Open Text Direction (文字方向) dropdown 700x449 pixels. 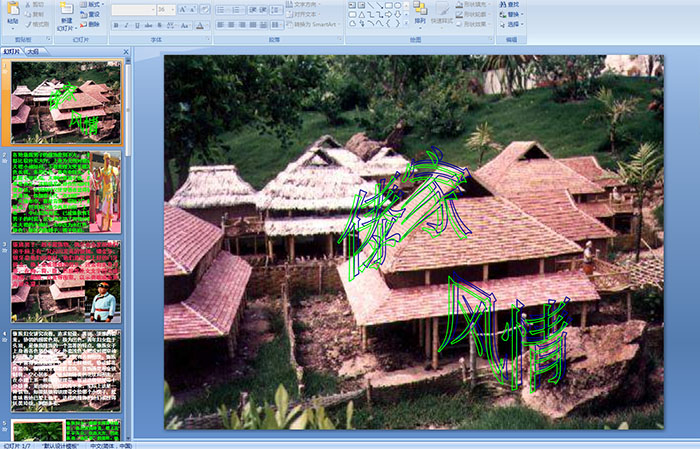[304, 4]
